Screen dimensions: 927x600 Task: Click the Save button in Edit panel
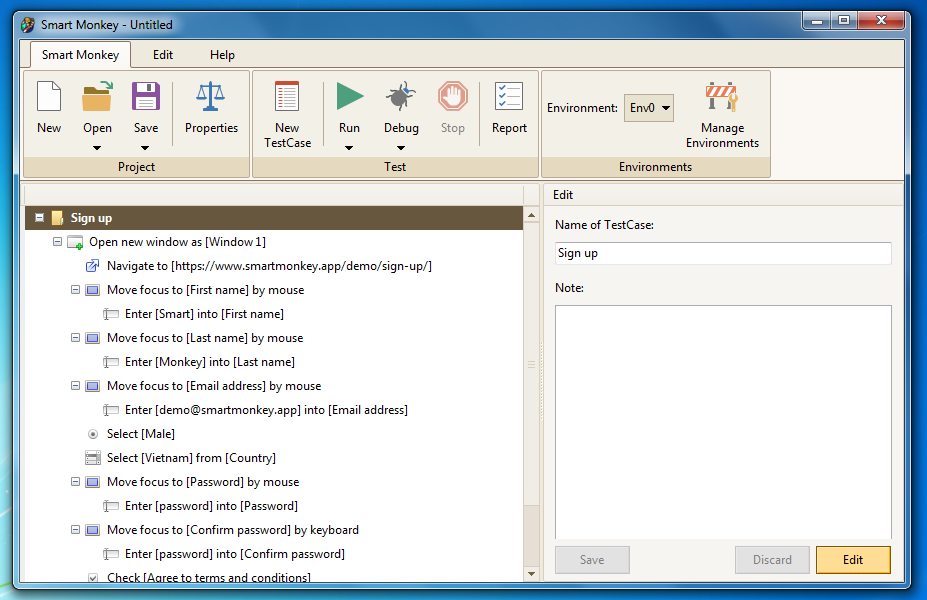592,560
